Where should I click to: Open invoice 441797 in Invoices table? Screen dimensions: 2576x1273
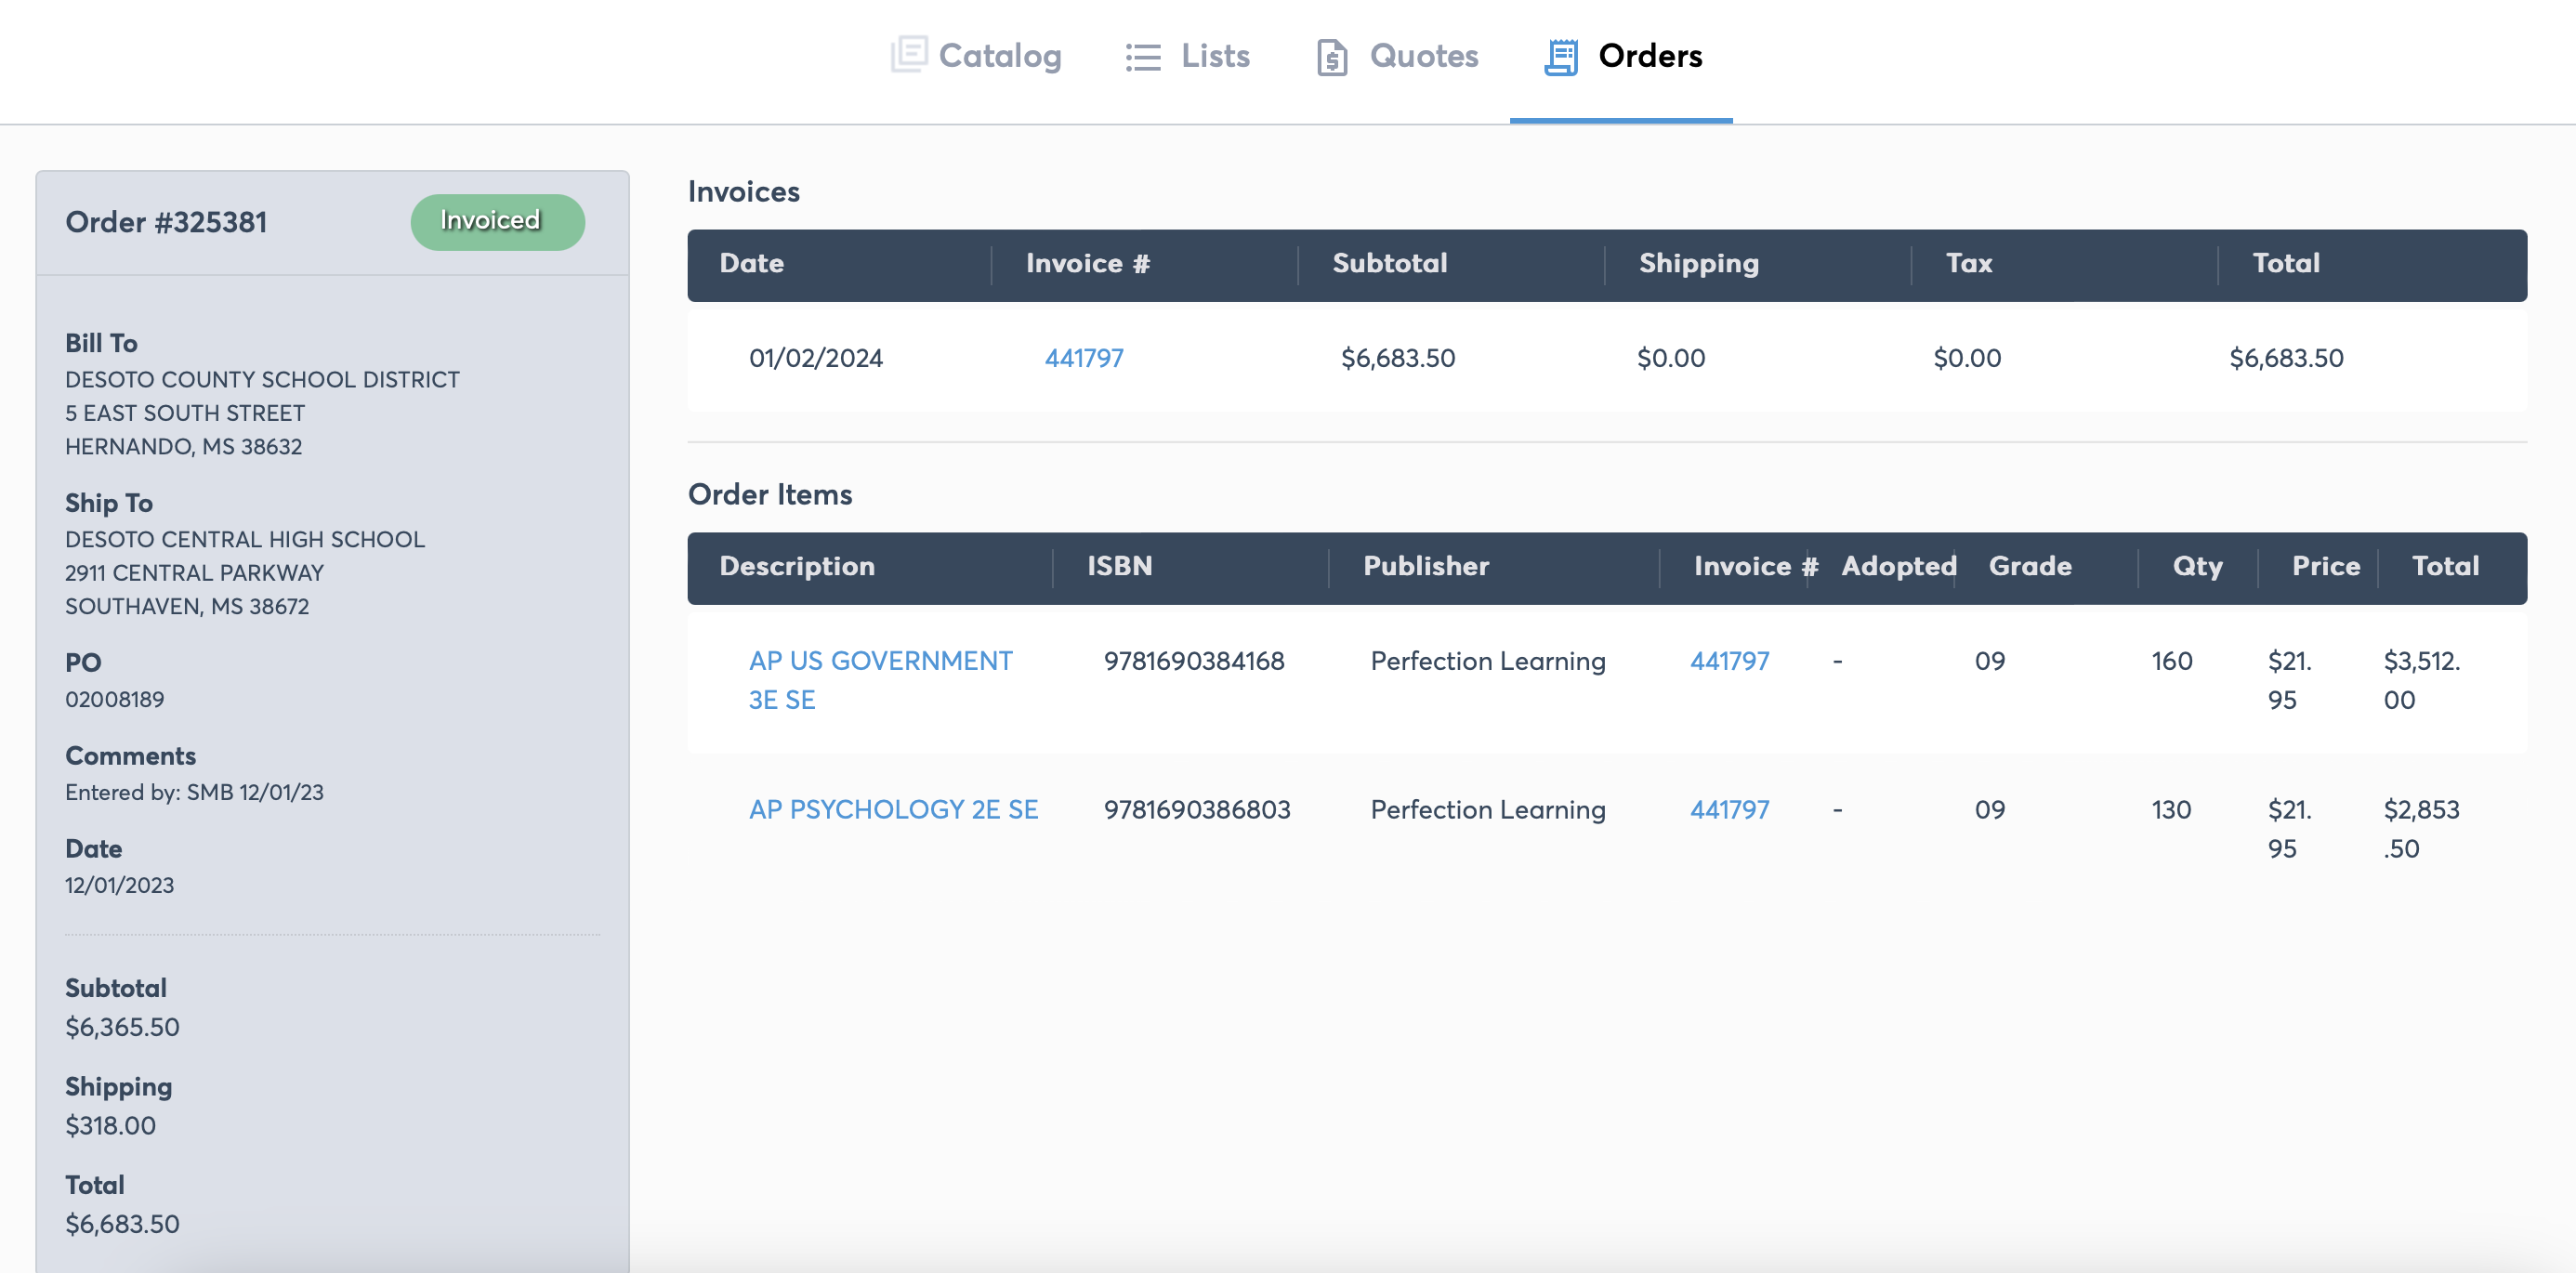[x=1084, y=358]
